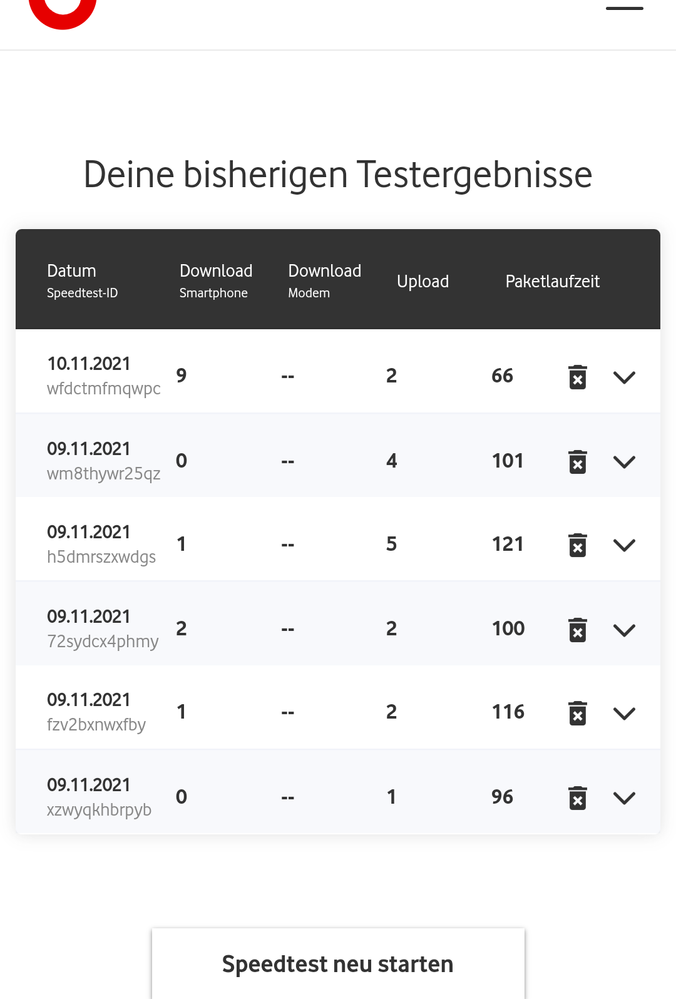Select the wfdctmfmqwpc speedtest ID text
The image size is (676, 999).
103,390
